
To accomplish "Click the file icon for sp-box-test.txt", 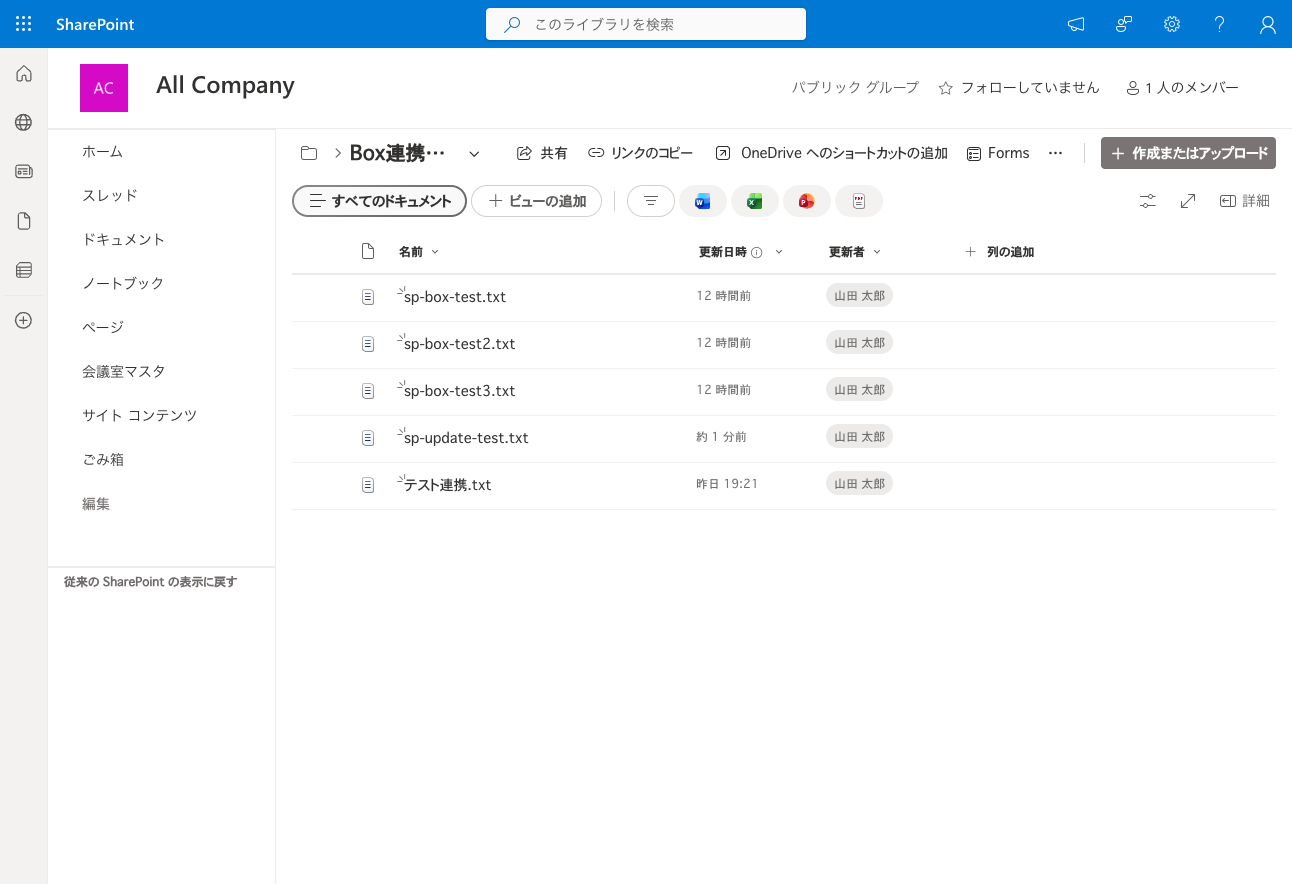I will [368, 297].
